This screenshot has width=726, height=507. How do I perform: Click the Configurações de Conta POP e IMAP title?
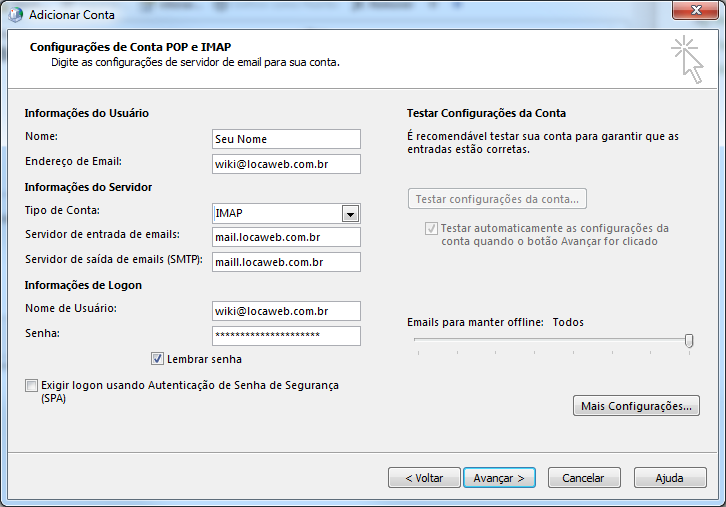(x=131, y=47)
